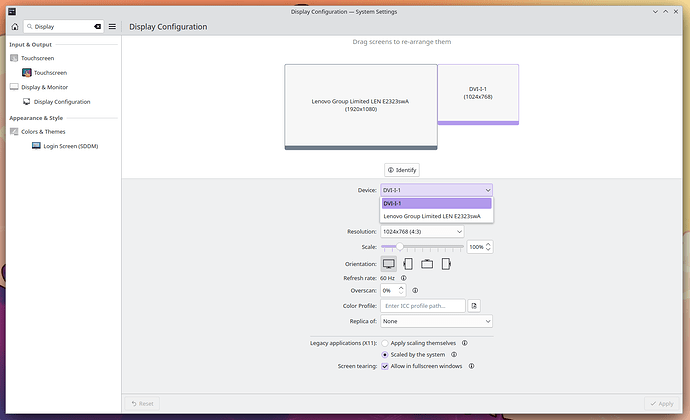
Task: Select Display & Monitor in sidebar
Action: (44, 87)
